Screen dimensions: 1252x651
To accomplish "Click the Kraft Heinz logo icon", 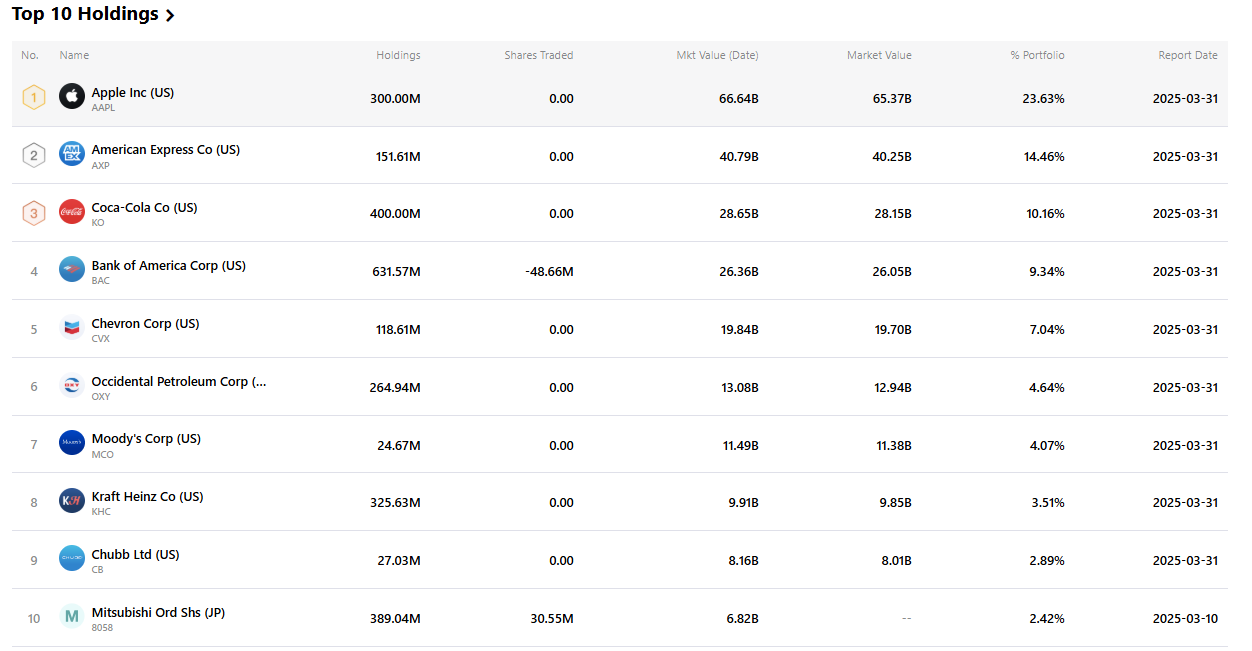I will click(72, 501).
